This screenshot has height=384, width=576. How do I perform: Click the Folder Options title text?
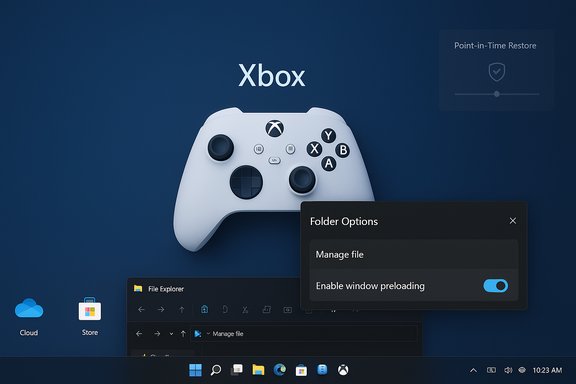click(x=344, y=221)
